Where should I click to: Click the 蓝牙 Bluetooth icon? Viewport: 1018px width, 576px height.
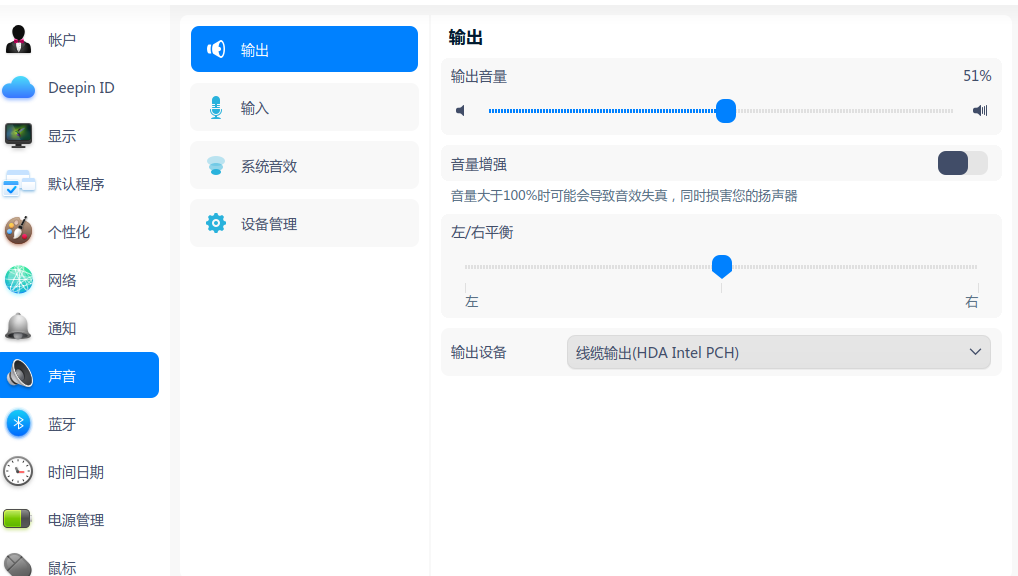click(x=19, y=424)
